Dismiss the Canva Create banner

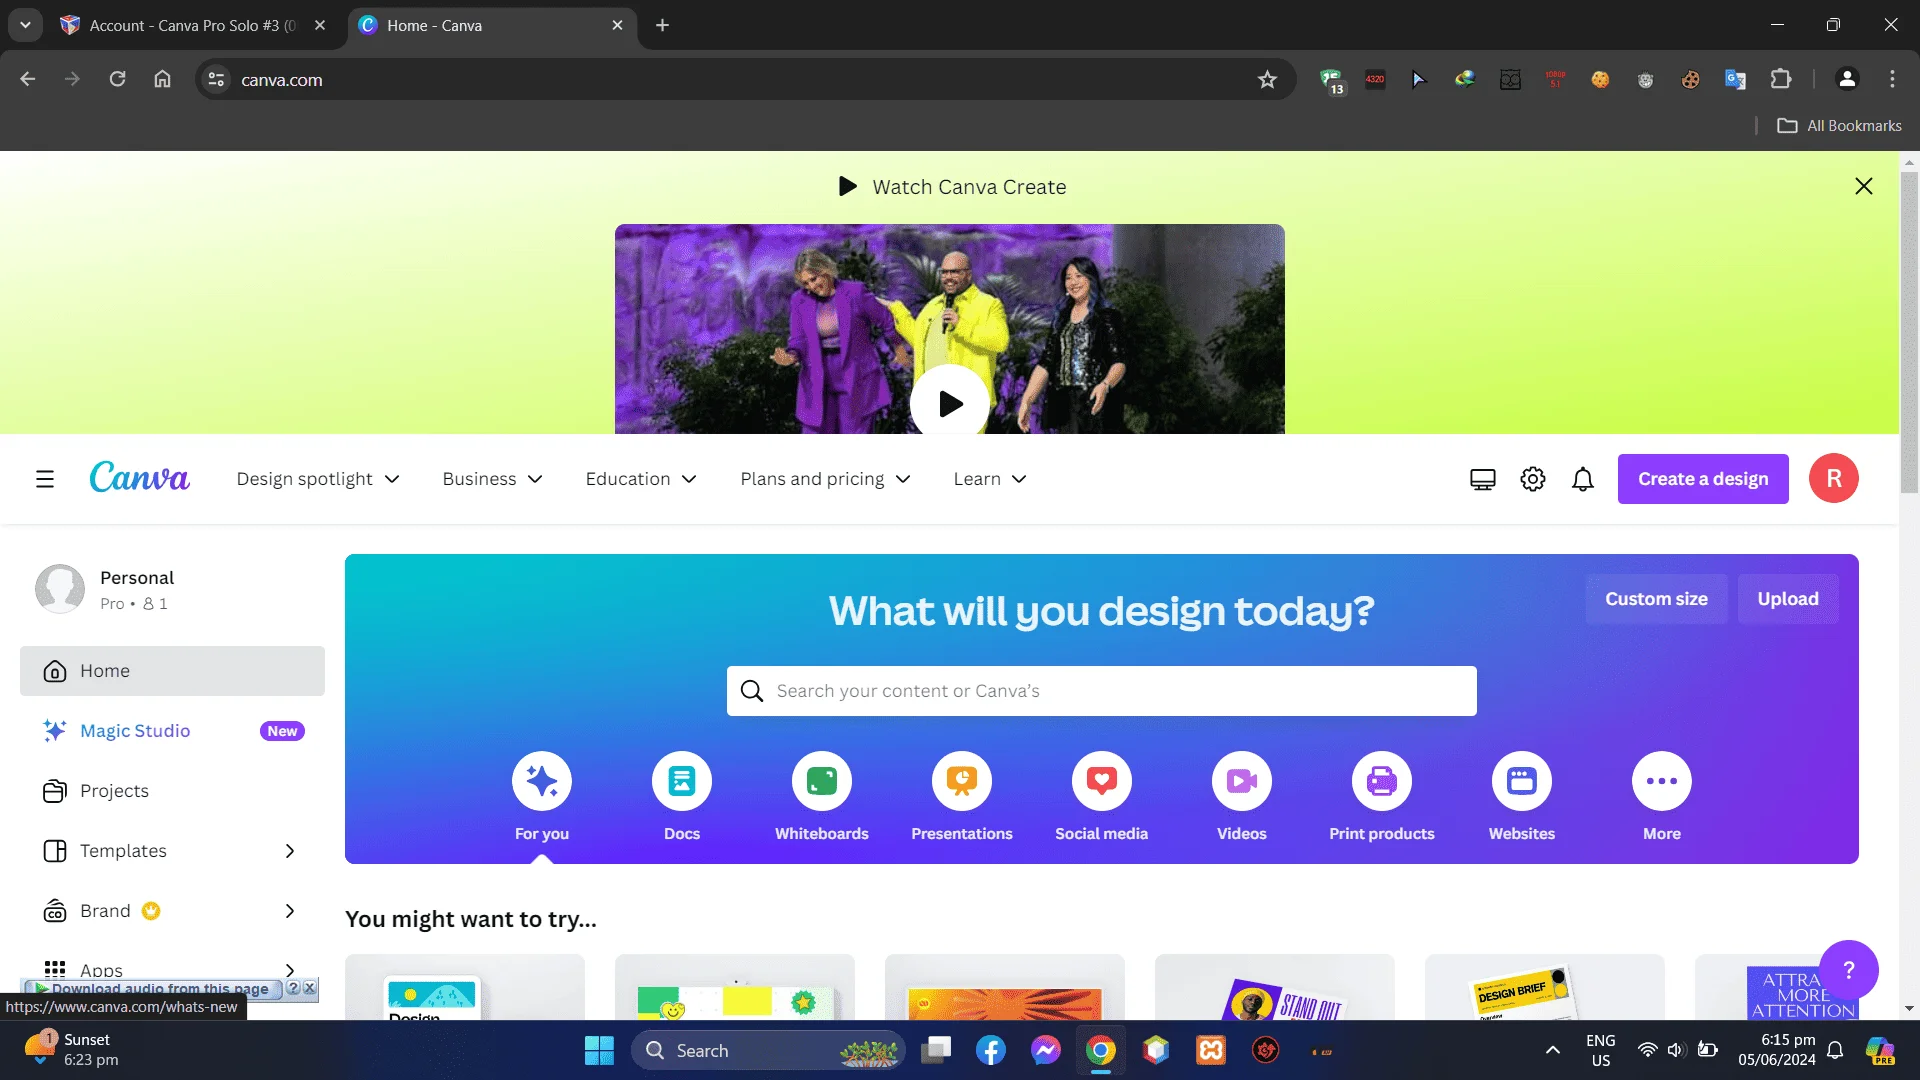pos(1864,187)
